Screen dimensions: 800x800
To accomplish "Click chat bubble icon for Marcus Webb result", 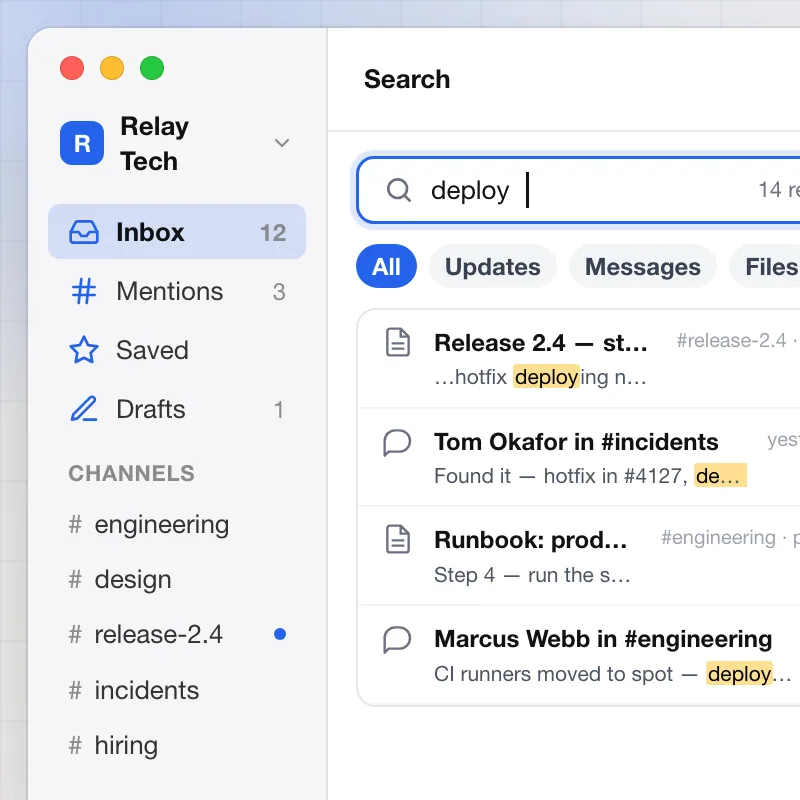I will (397, 639).
